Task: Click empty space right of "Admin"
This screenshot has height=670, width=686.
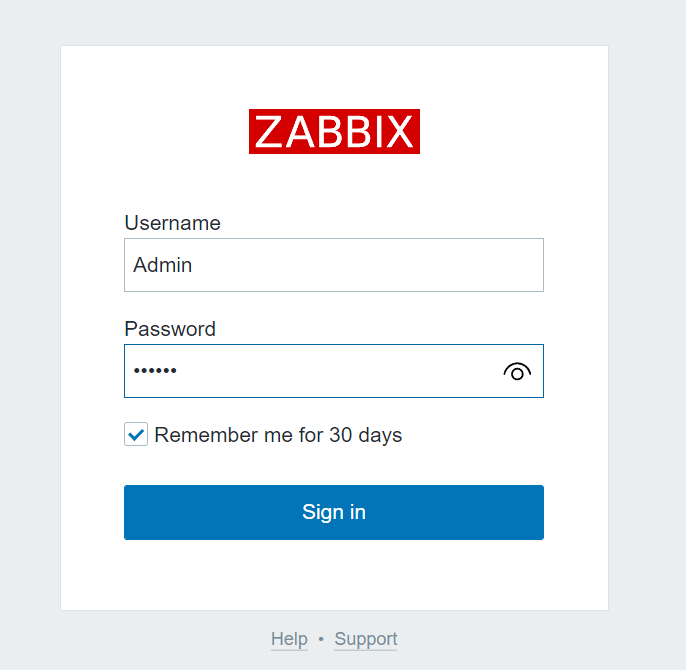Action: pyautogui.click(x=368, y=265)
